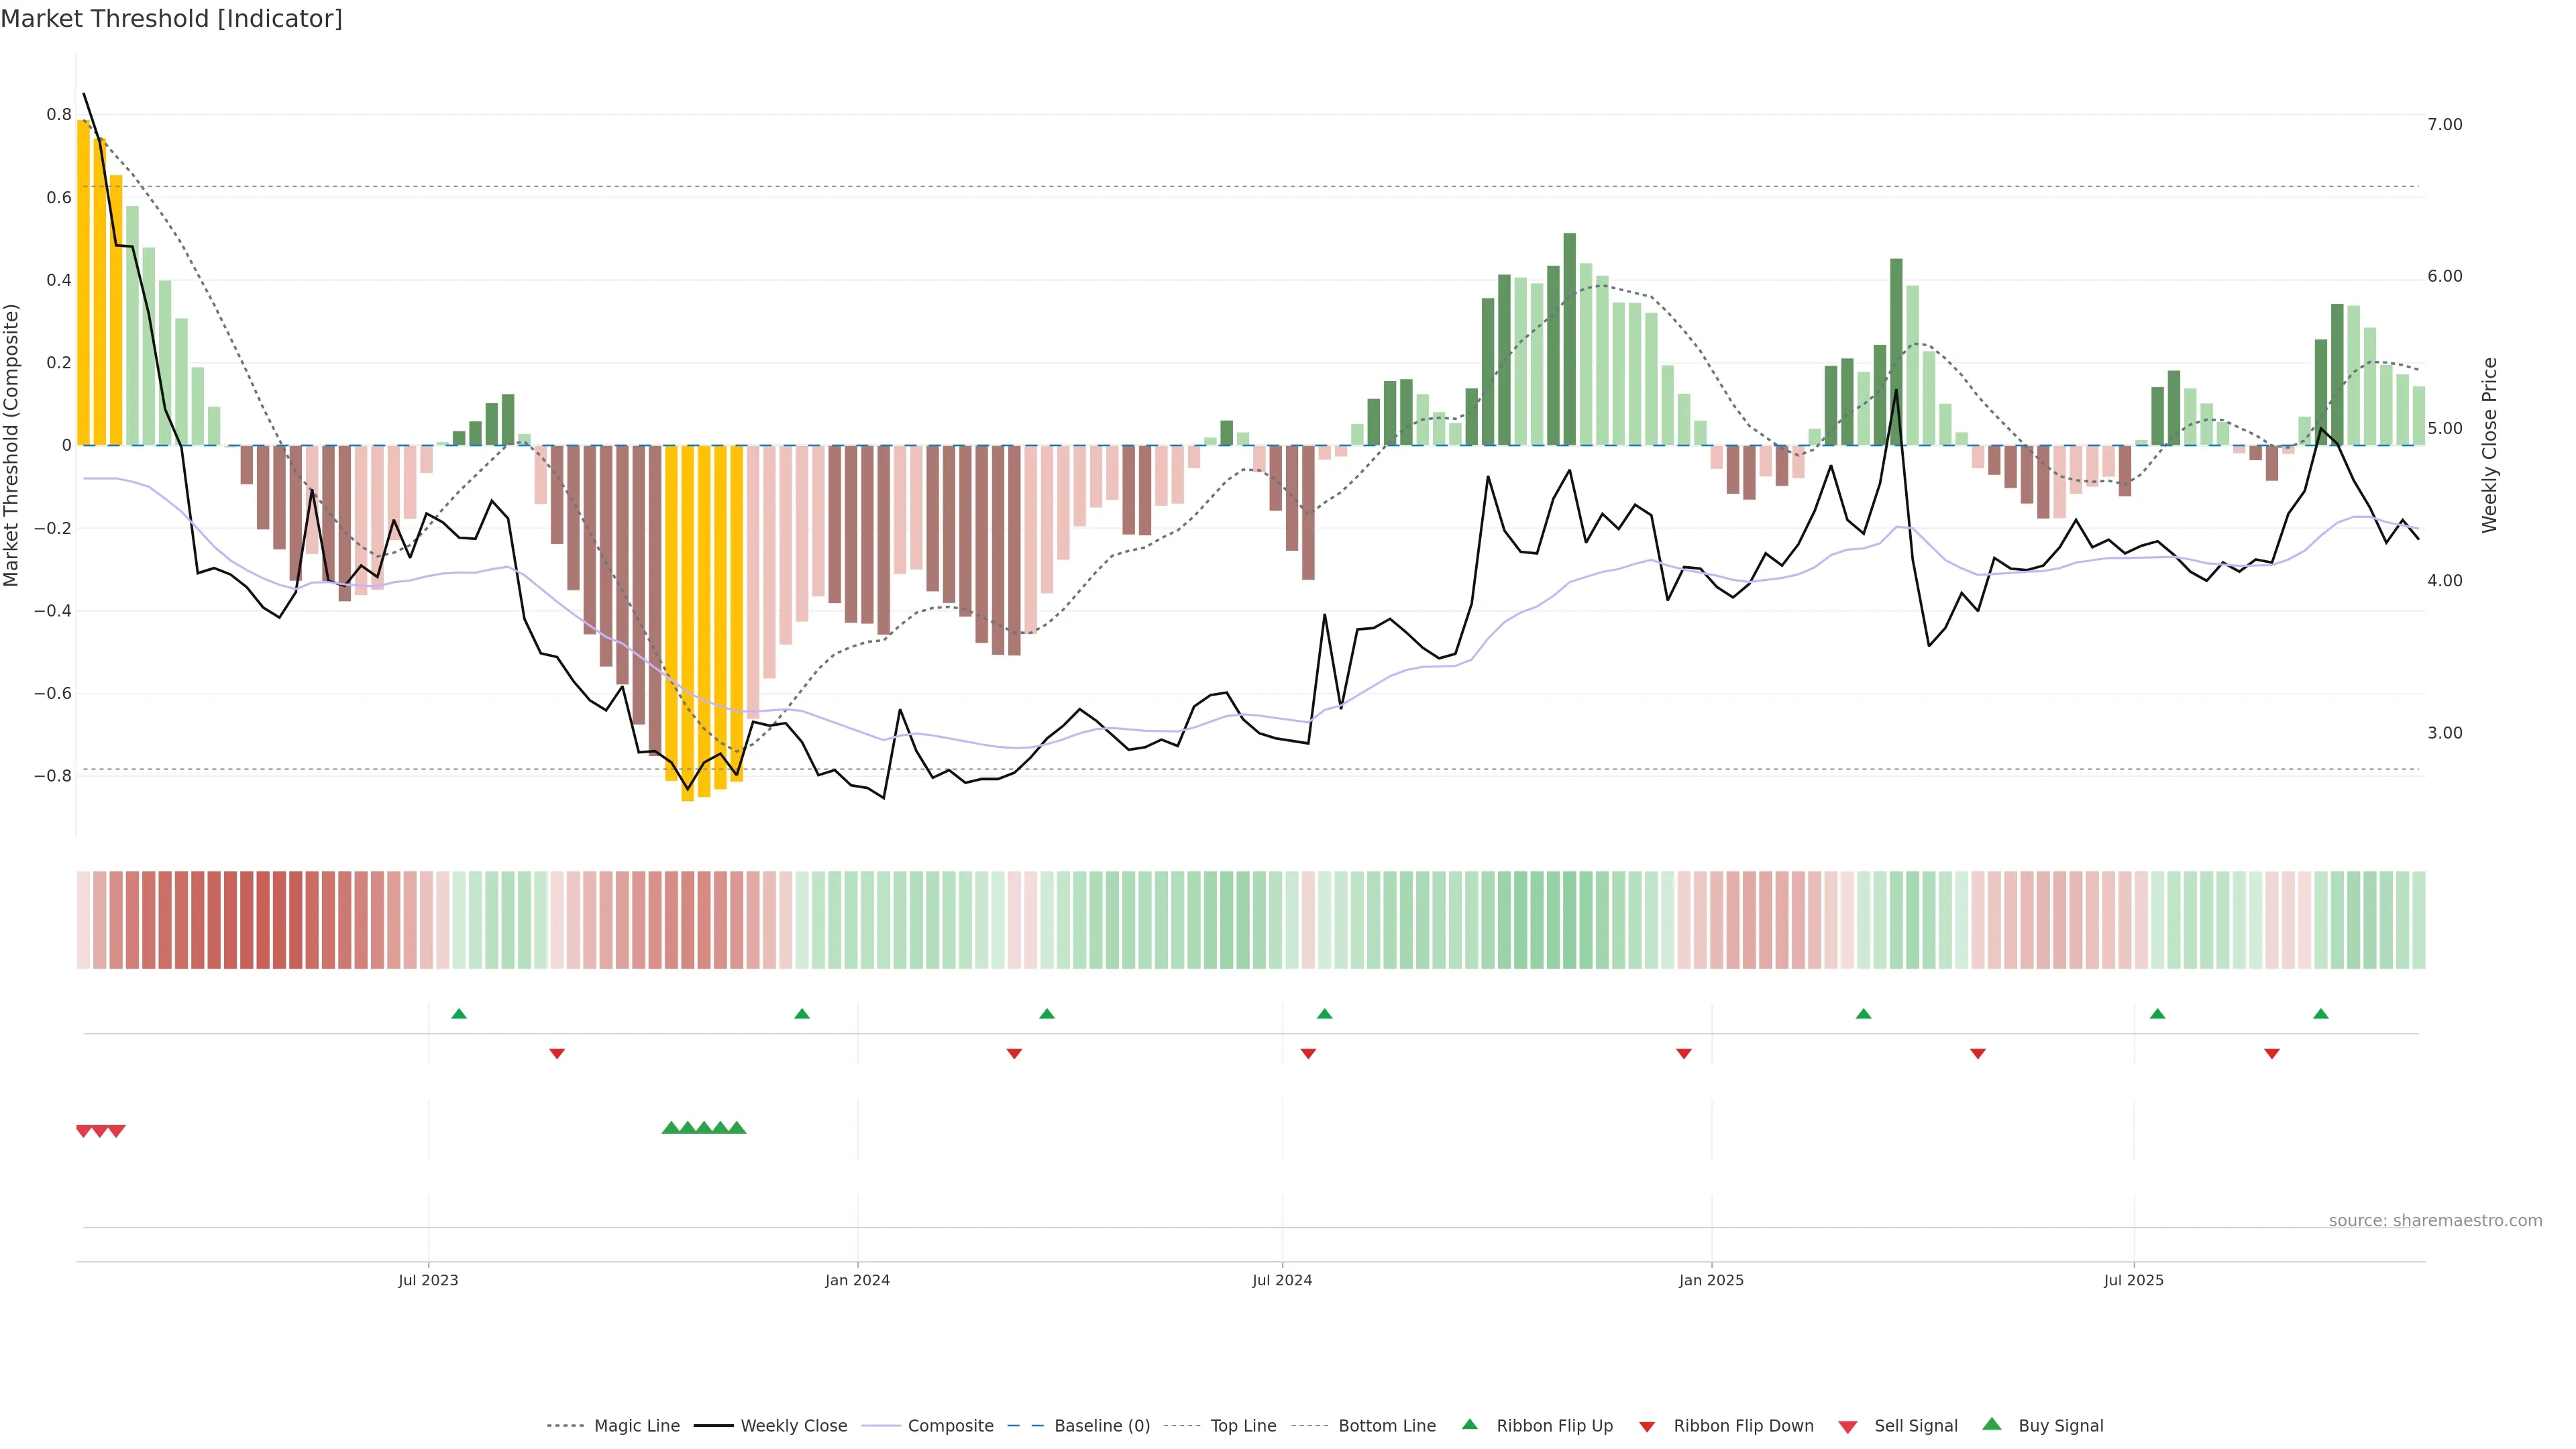Click the Jul 2025 axis label
This screenshot has height=1449, width=2576.
click(x=2133, y=1280)
